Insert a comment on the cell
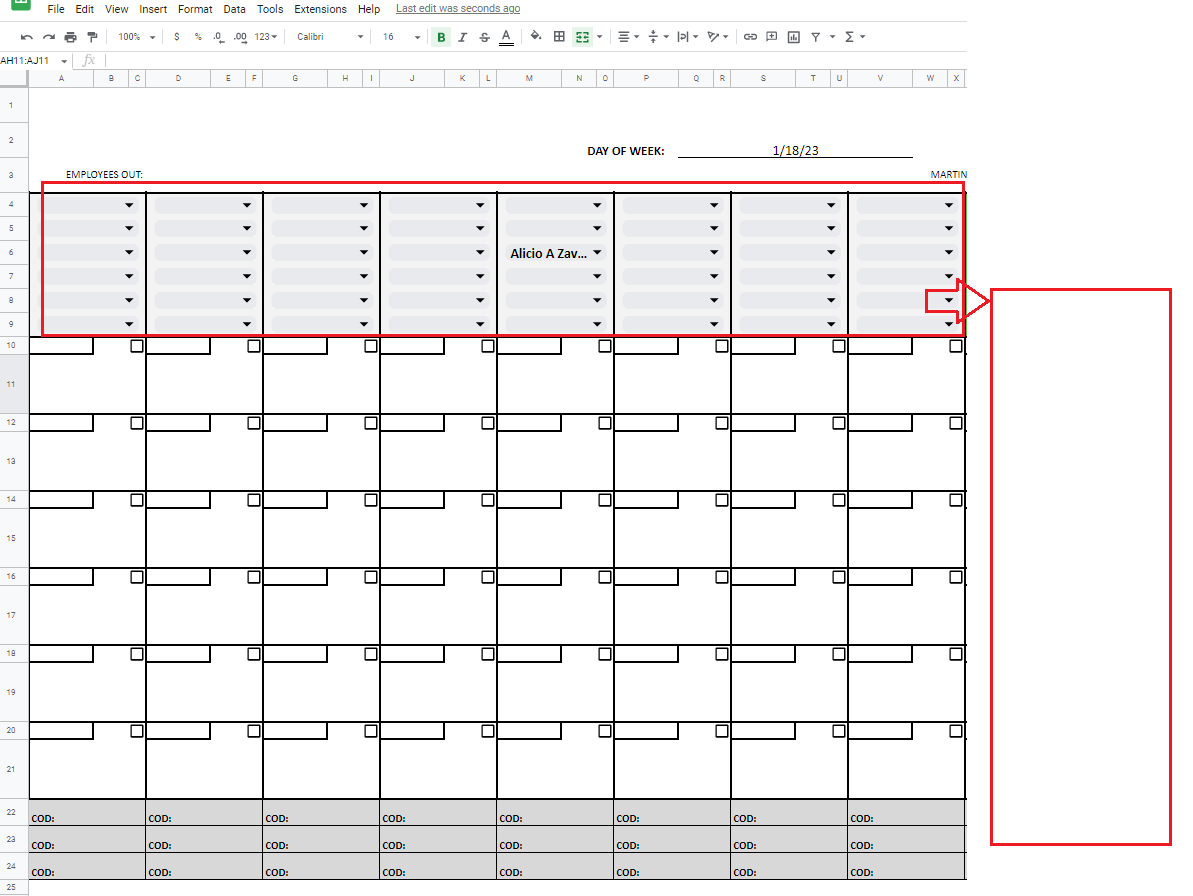 pyautogui.click(x=771, y=36)
